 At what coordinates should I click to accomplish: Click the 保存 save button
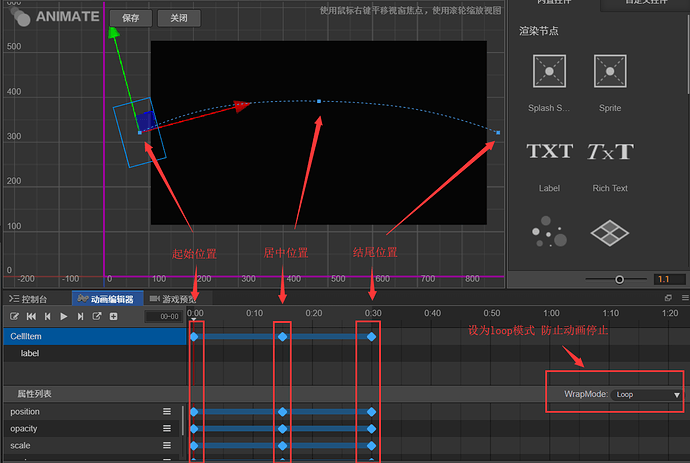[131, 18]
